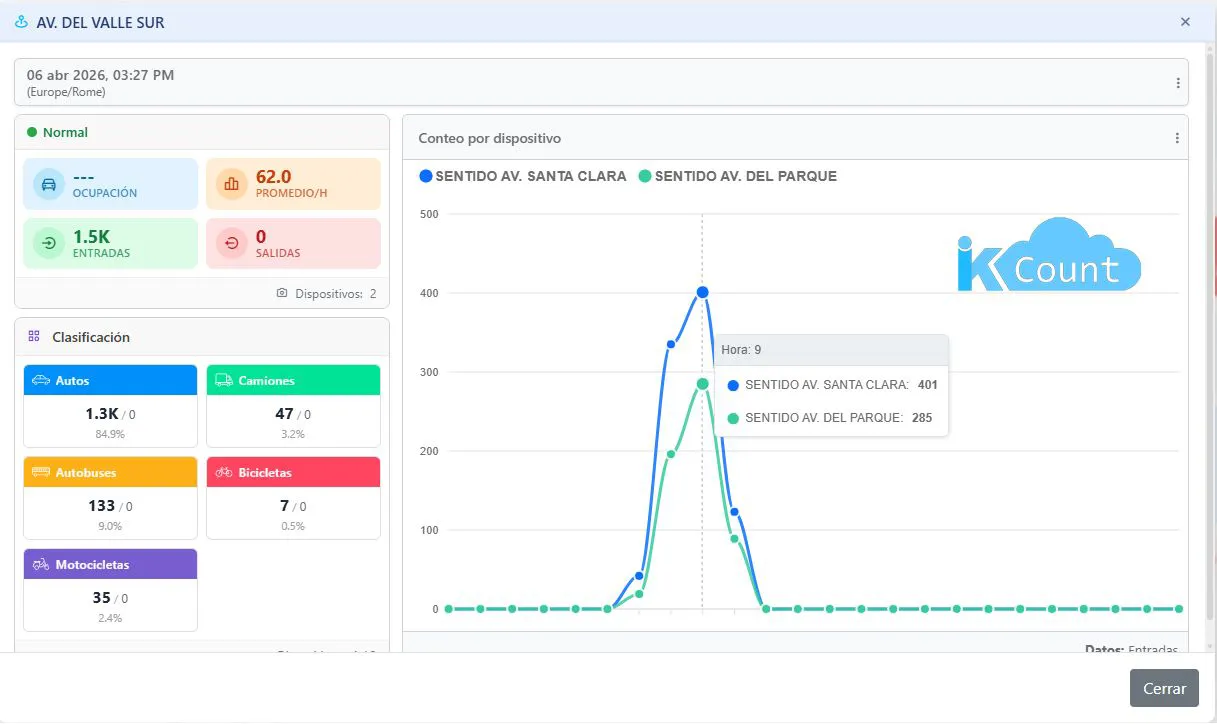Close the AV. DEL VALLE SUR dialog
The height and width of the screenshot is (724, 1217).
coord(1185,22)
